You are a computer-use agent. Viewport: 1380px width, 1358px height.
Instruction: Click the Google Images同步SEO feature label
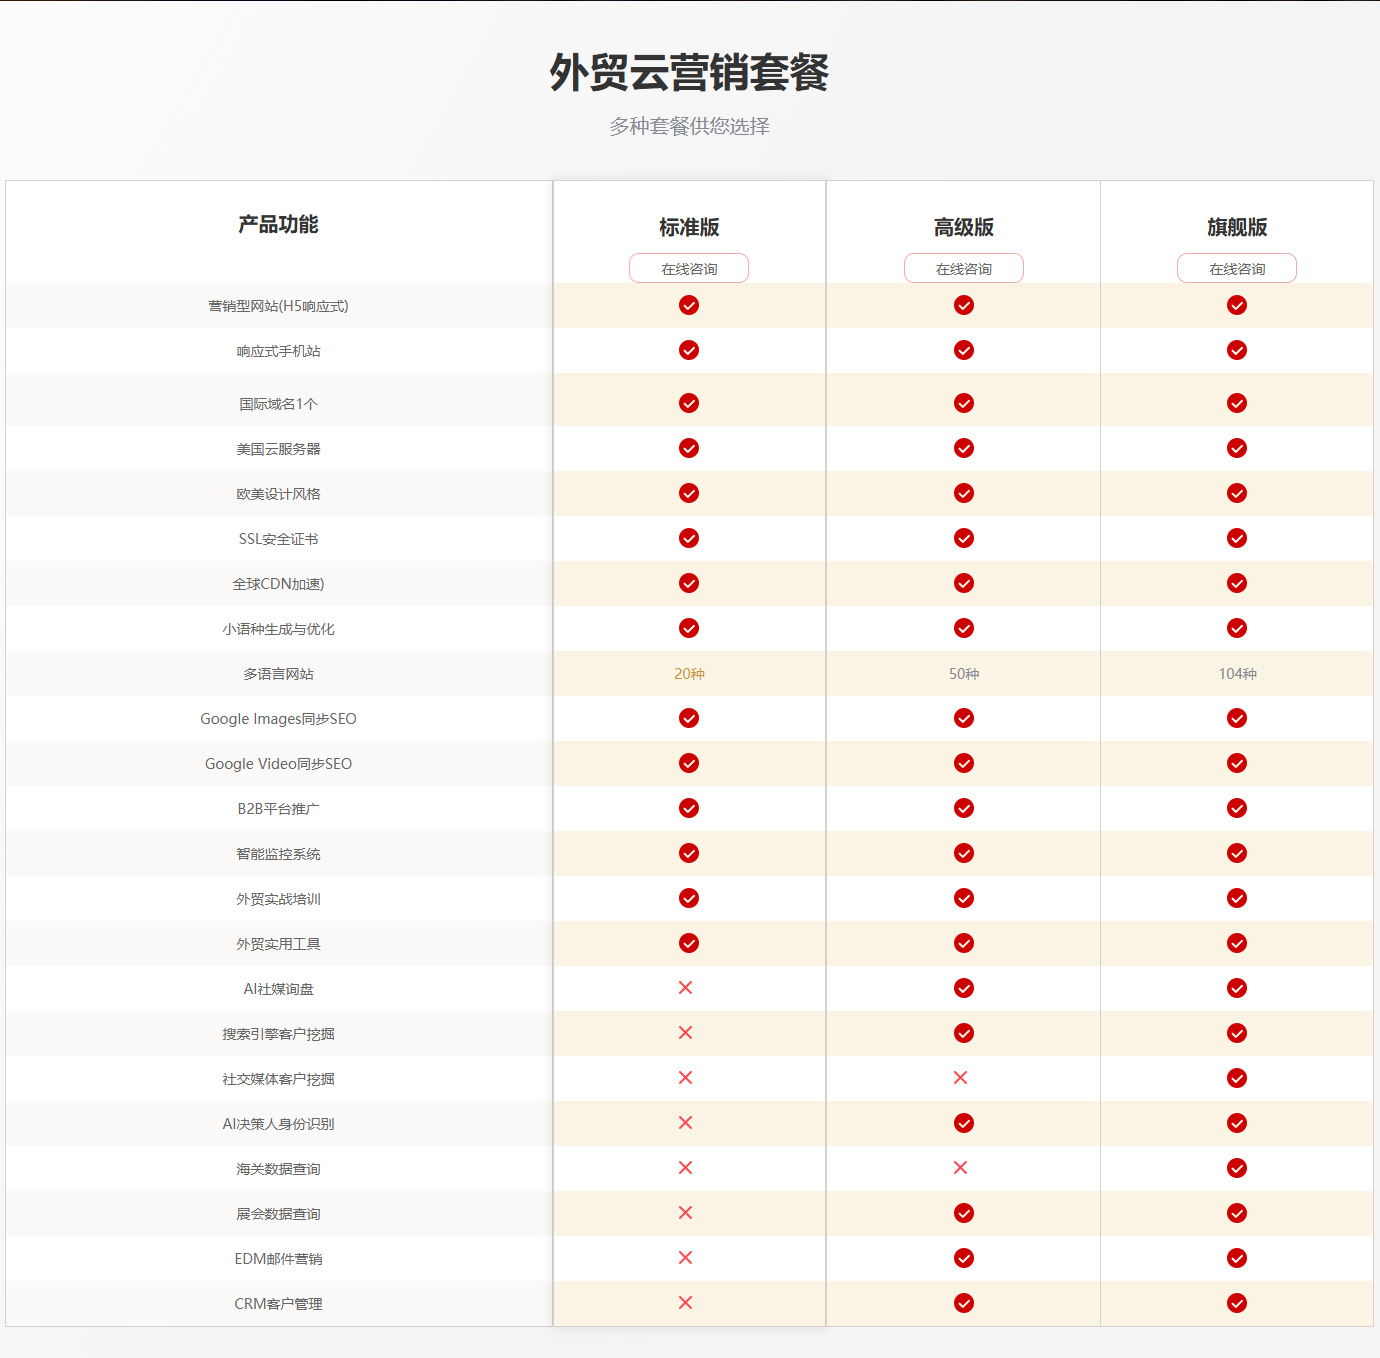coord(278,719)
